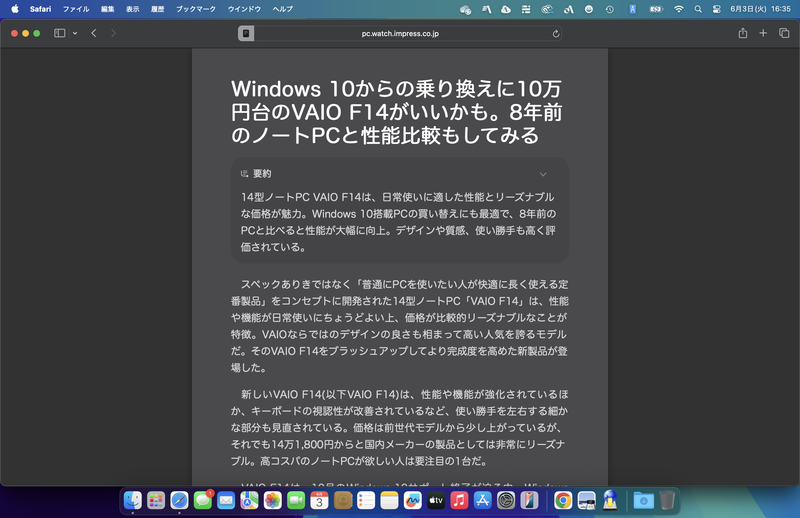Image resolution: width=800 pixels, height=518 pixels.
Task: Open the sidebar tab group dropdown arrow
Action: coord(75,33)
